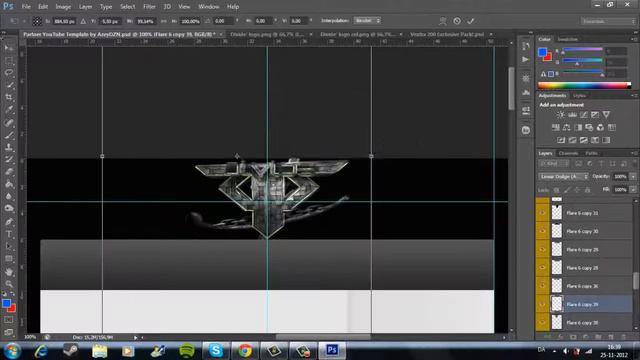The width and height of the screenshot is (640, 360).
Task: Open the Filter menu
Action: [149, 7]
